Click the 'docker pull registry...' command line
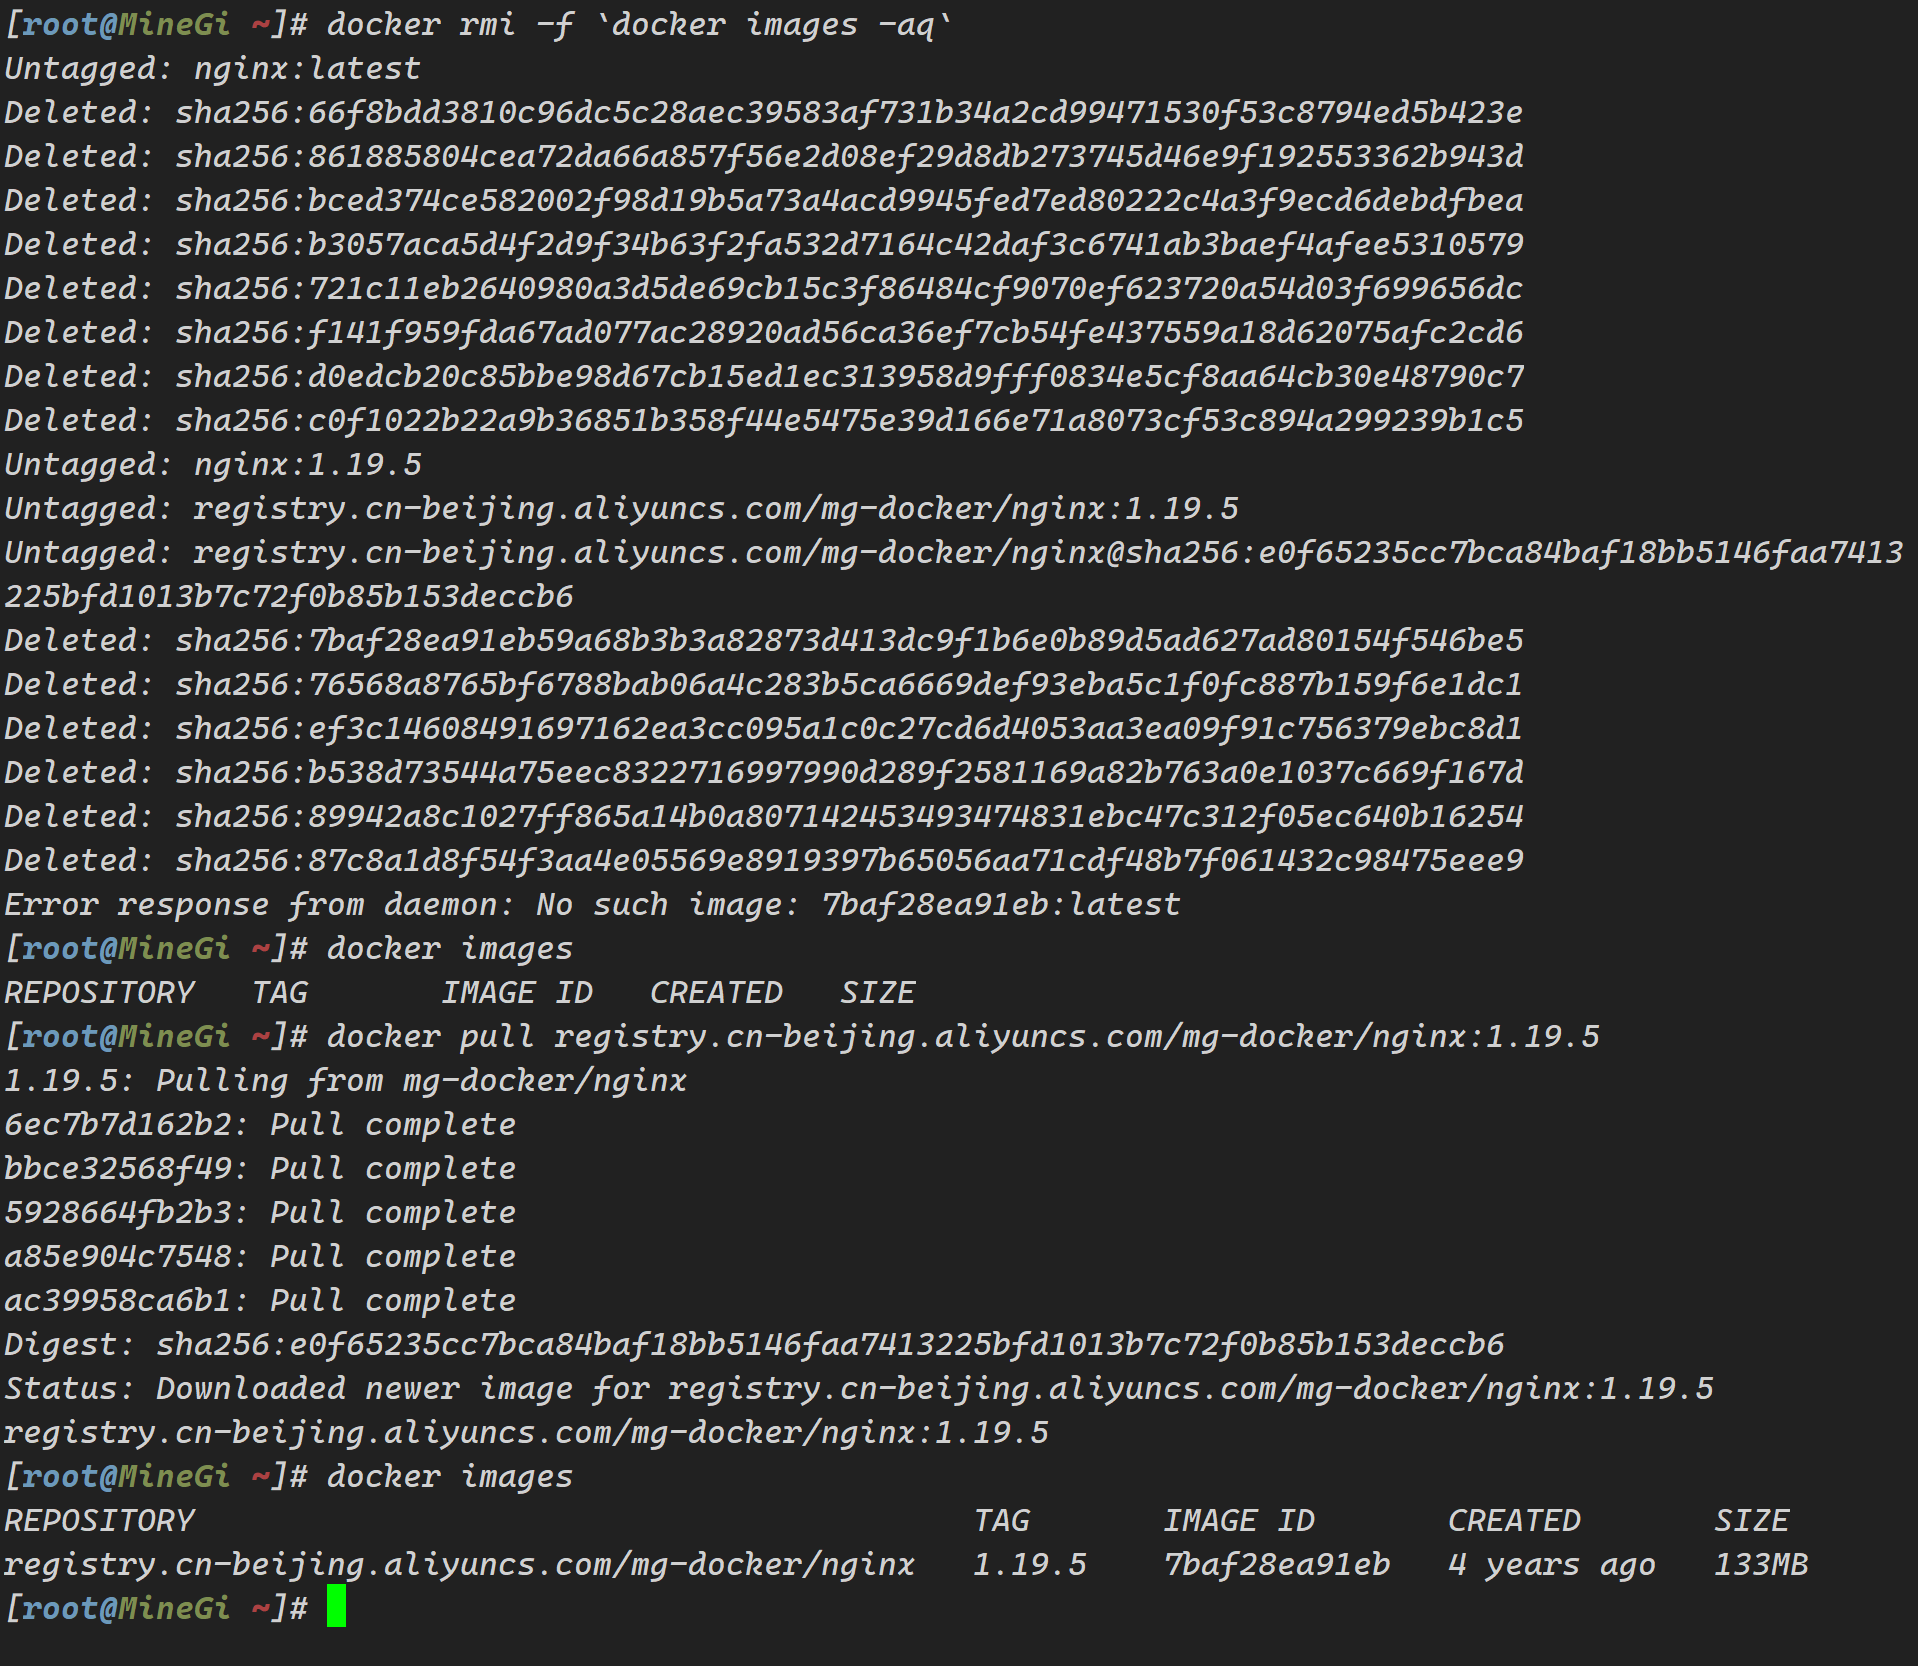 coord(801,1036)
